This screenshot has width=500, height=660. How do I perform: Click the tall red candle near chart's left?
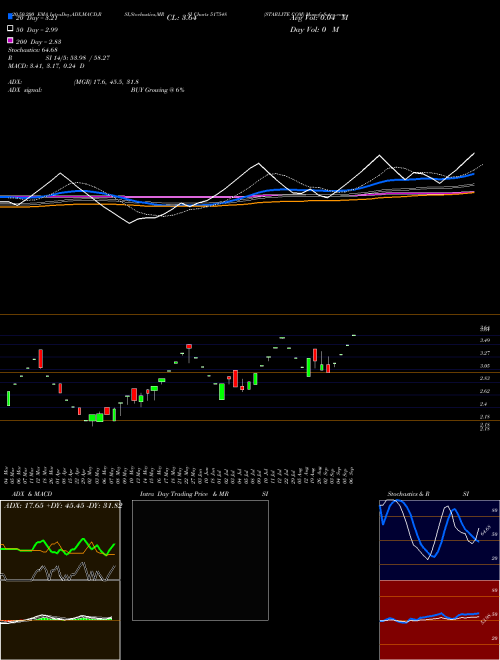coord(41,359)
